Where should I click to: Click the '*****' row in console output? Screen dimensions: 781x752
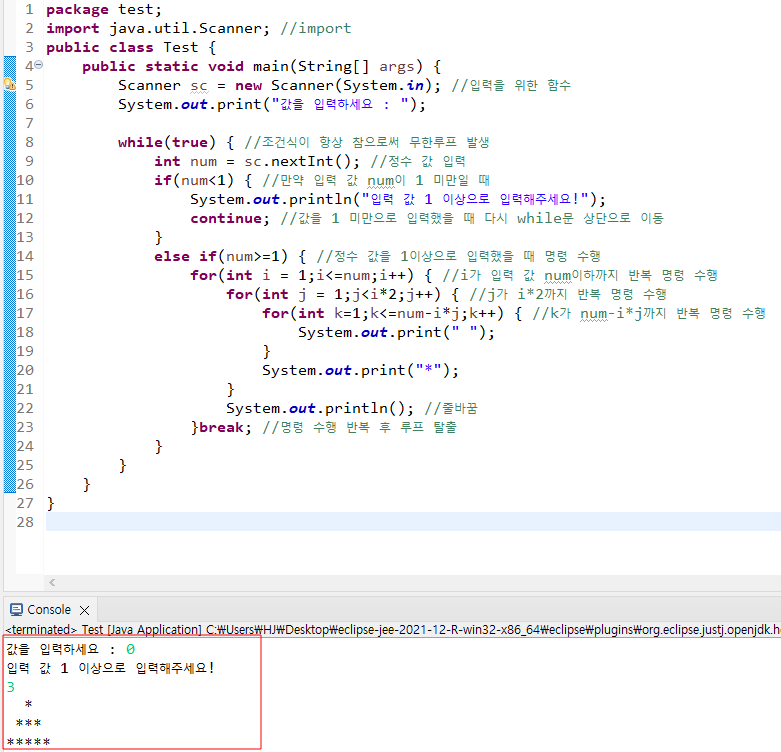pos(28,742)
